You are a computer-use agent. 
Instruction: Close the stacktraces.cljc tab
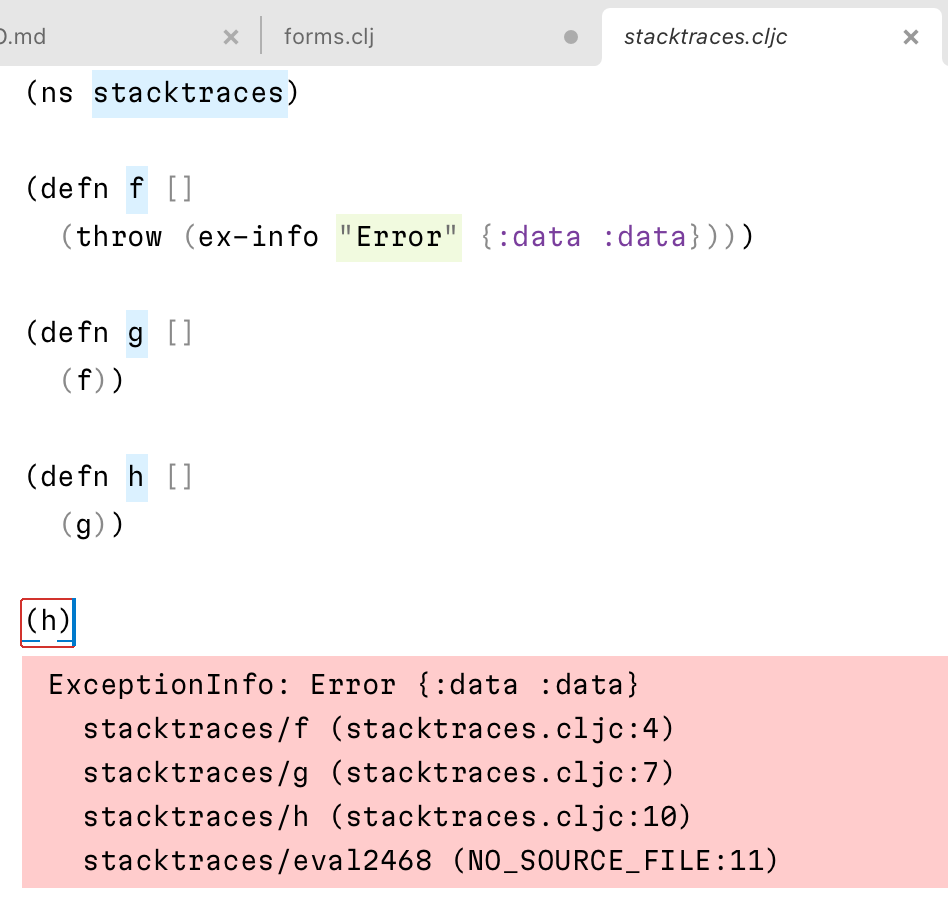click(x=911, y=37)
